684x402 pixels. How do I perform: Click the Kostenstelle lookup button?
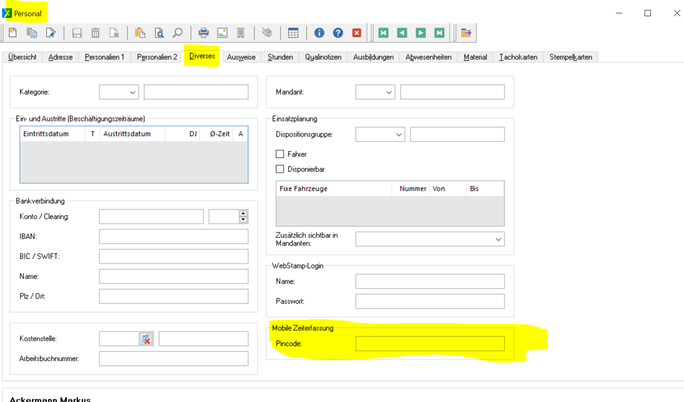click(x=145, y=339)
